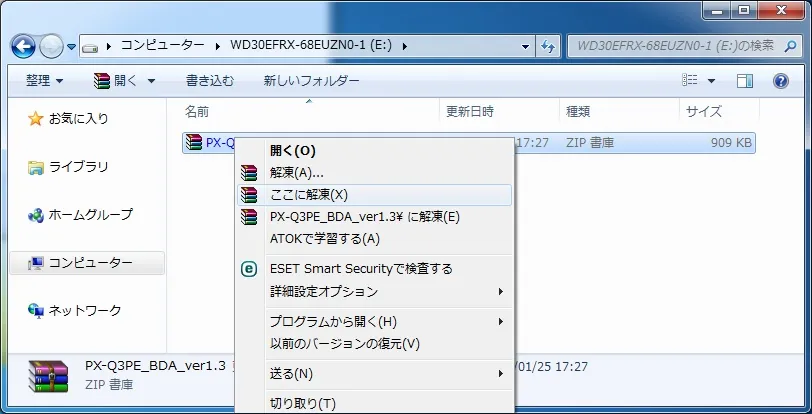Open the address bar history dropdown

526,47
